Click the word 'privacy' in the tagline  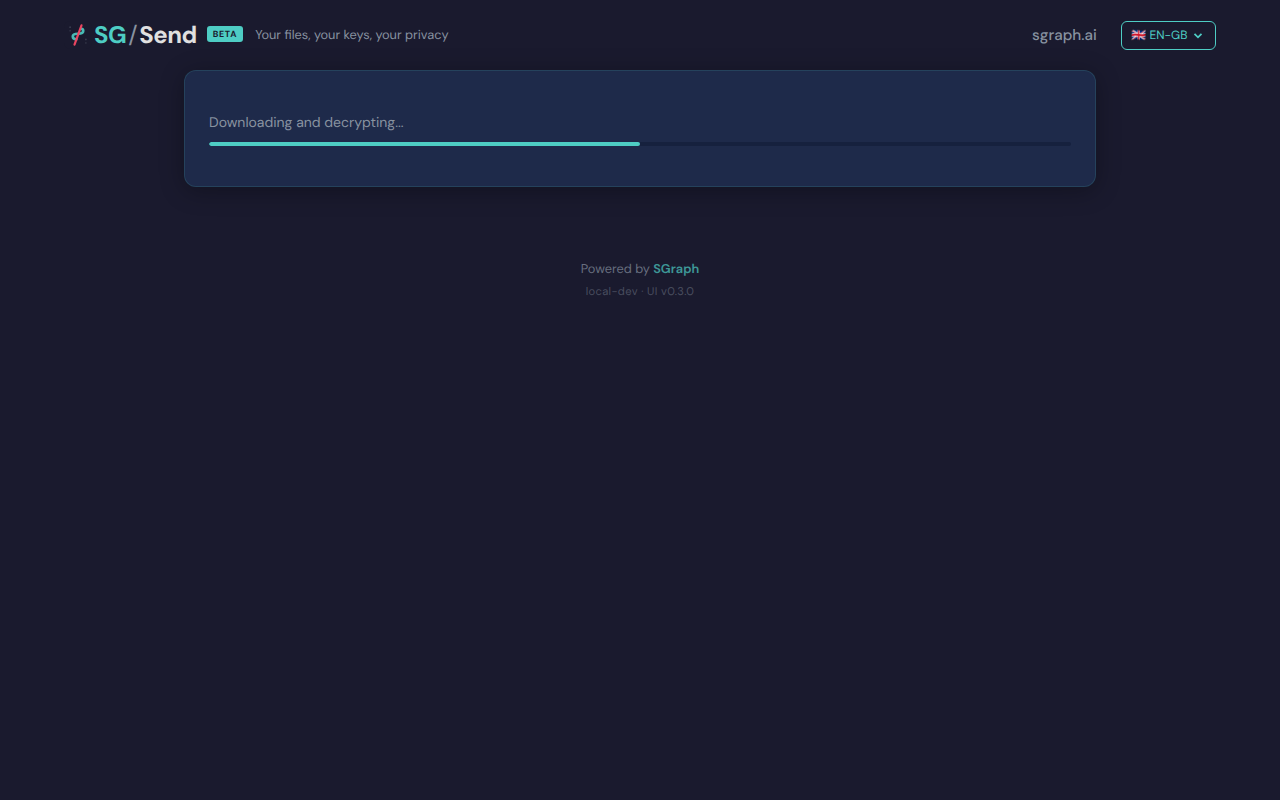click(426, 35)
